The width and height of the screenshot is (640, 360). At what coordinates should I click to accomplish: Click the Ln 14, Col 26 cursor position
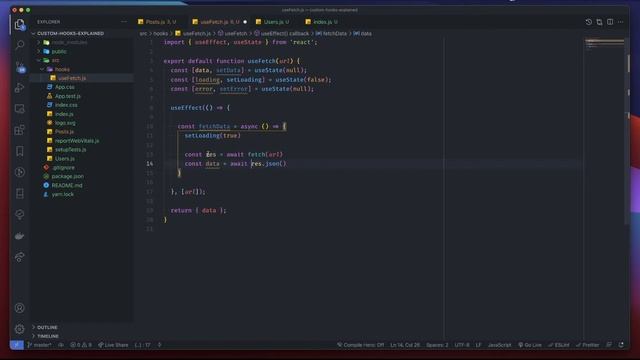pos(405,345)
